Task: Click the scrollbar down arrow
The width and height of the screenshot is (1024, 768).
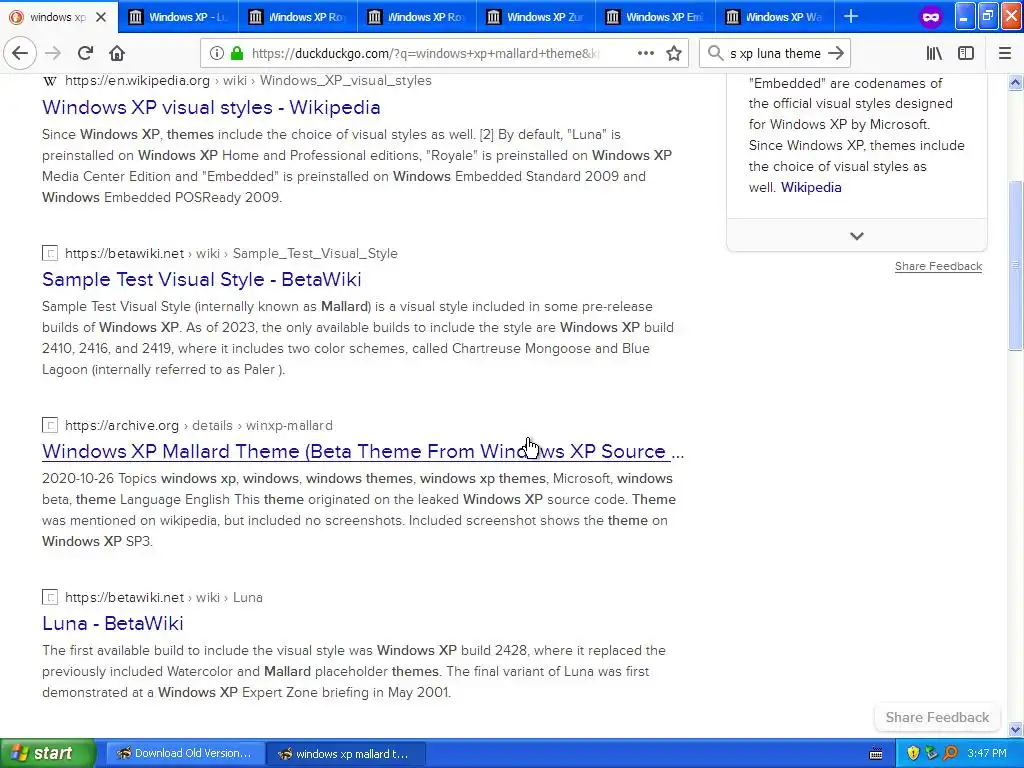Action: pos(1016,729)
